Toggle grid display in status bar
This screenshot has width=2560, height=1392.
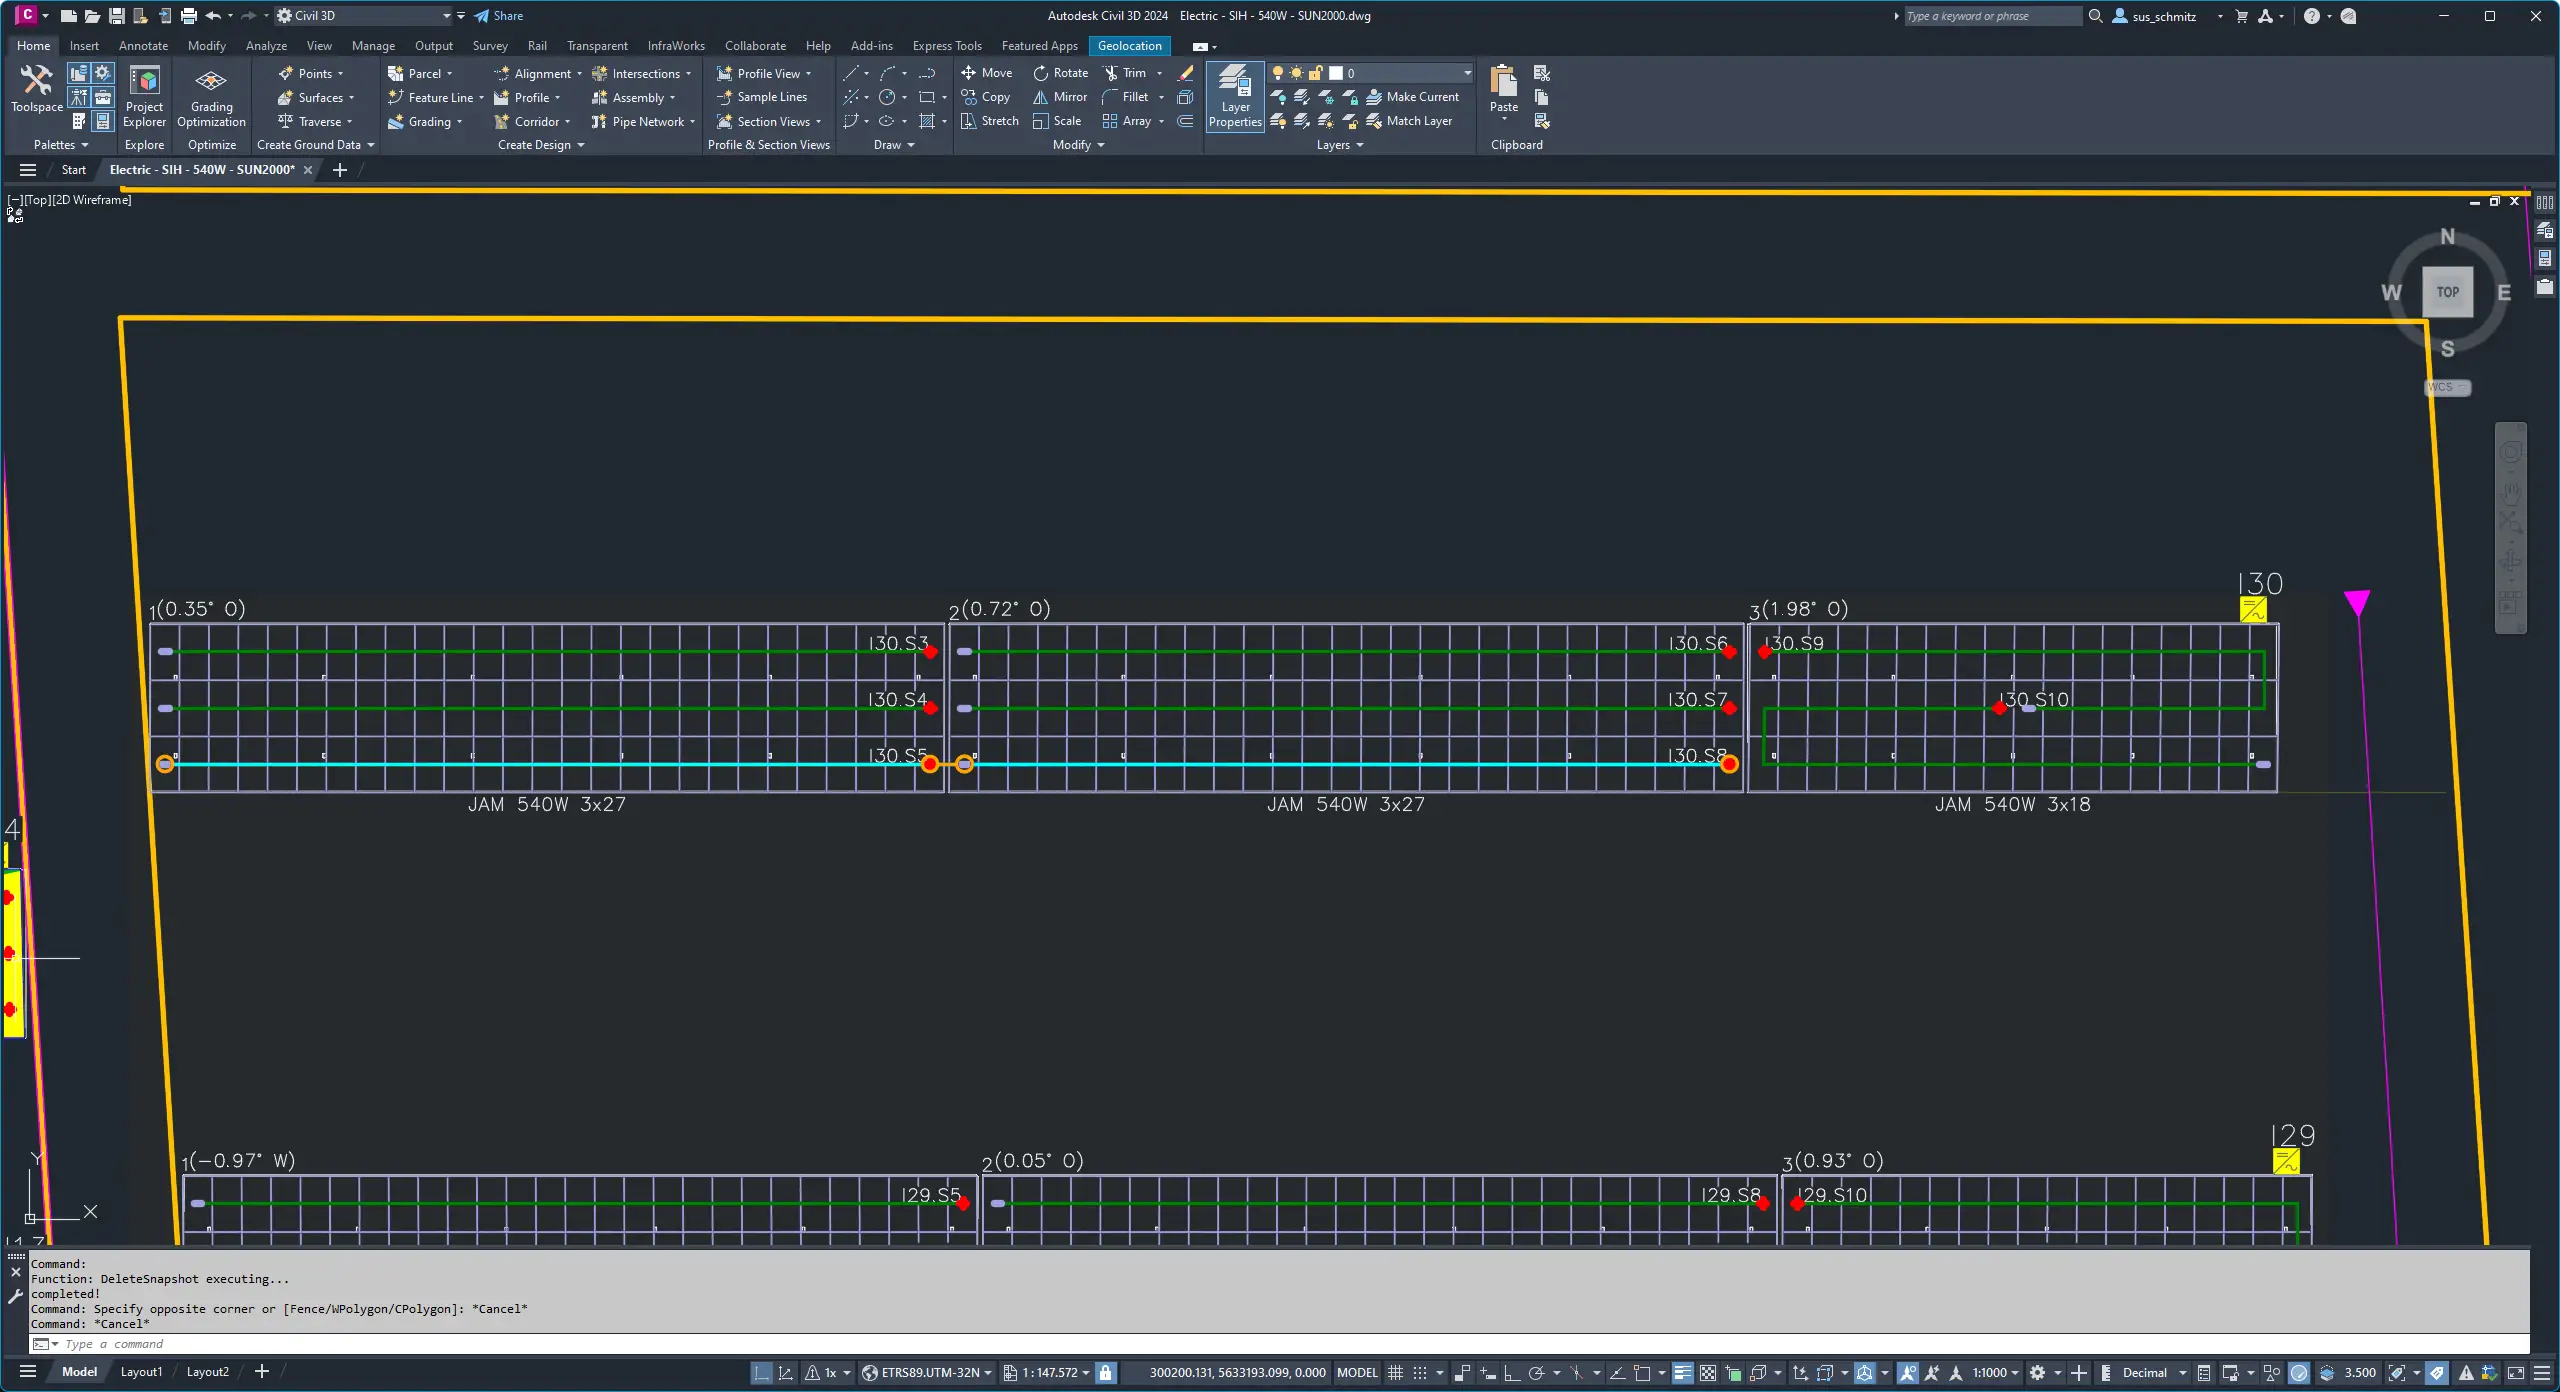click(x=1396, y=1373)
